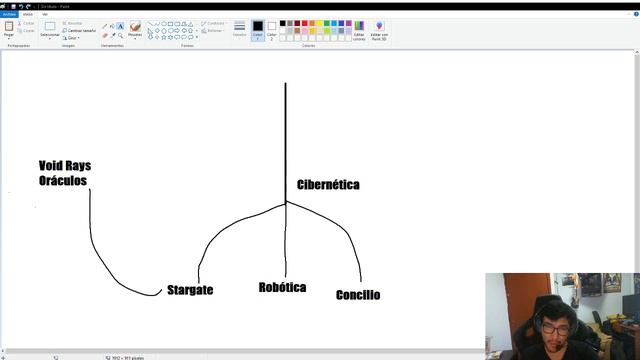Click Recortar crop option
Viewport: 640px width, 360px height.
73,23
